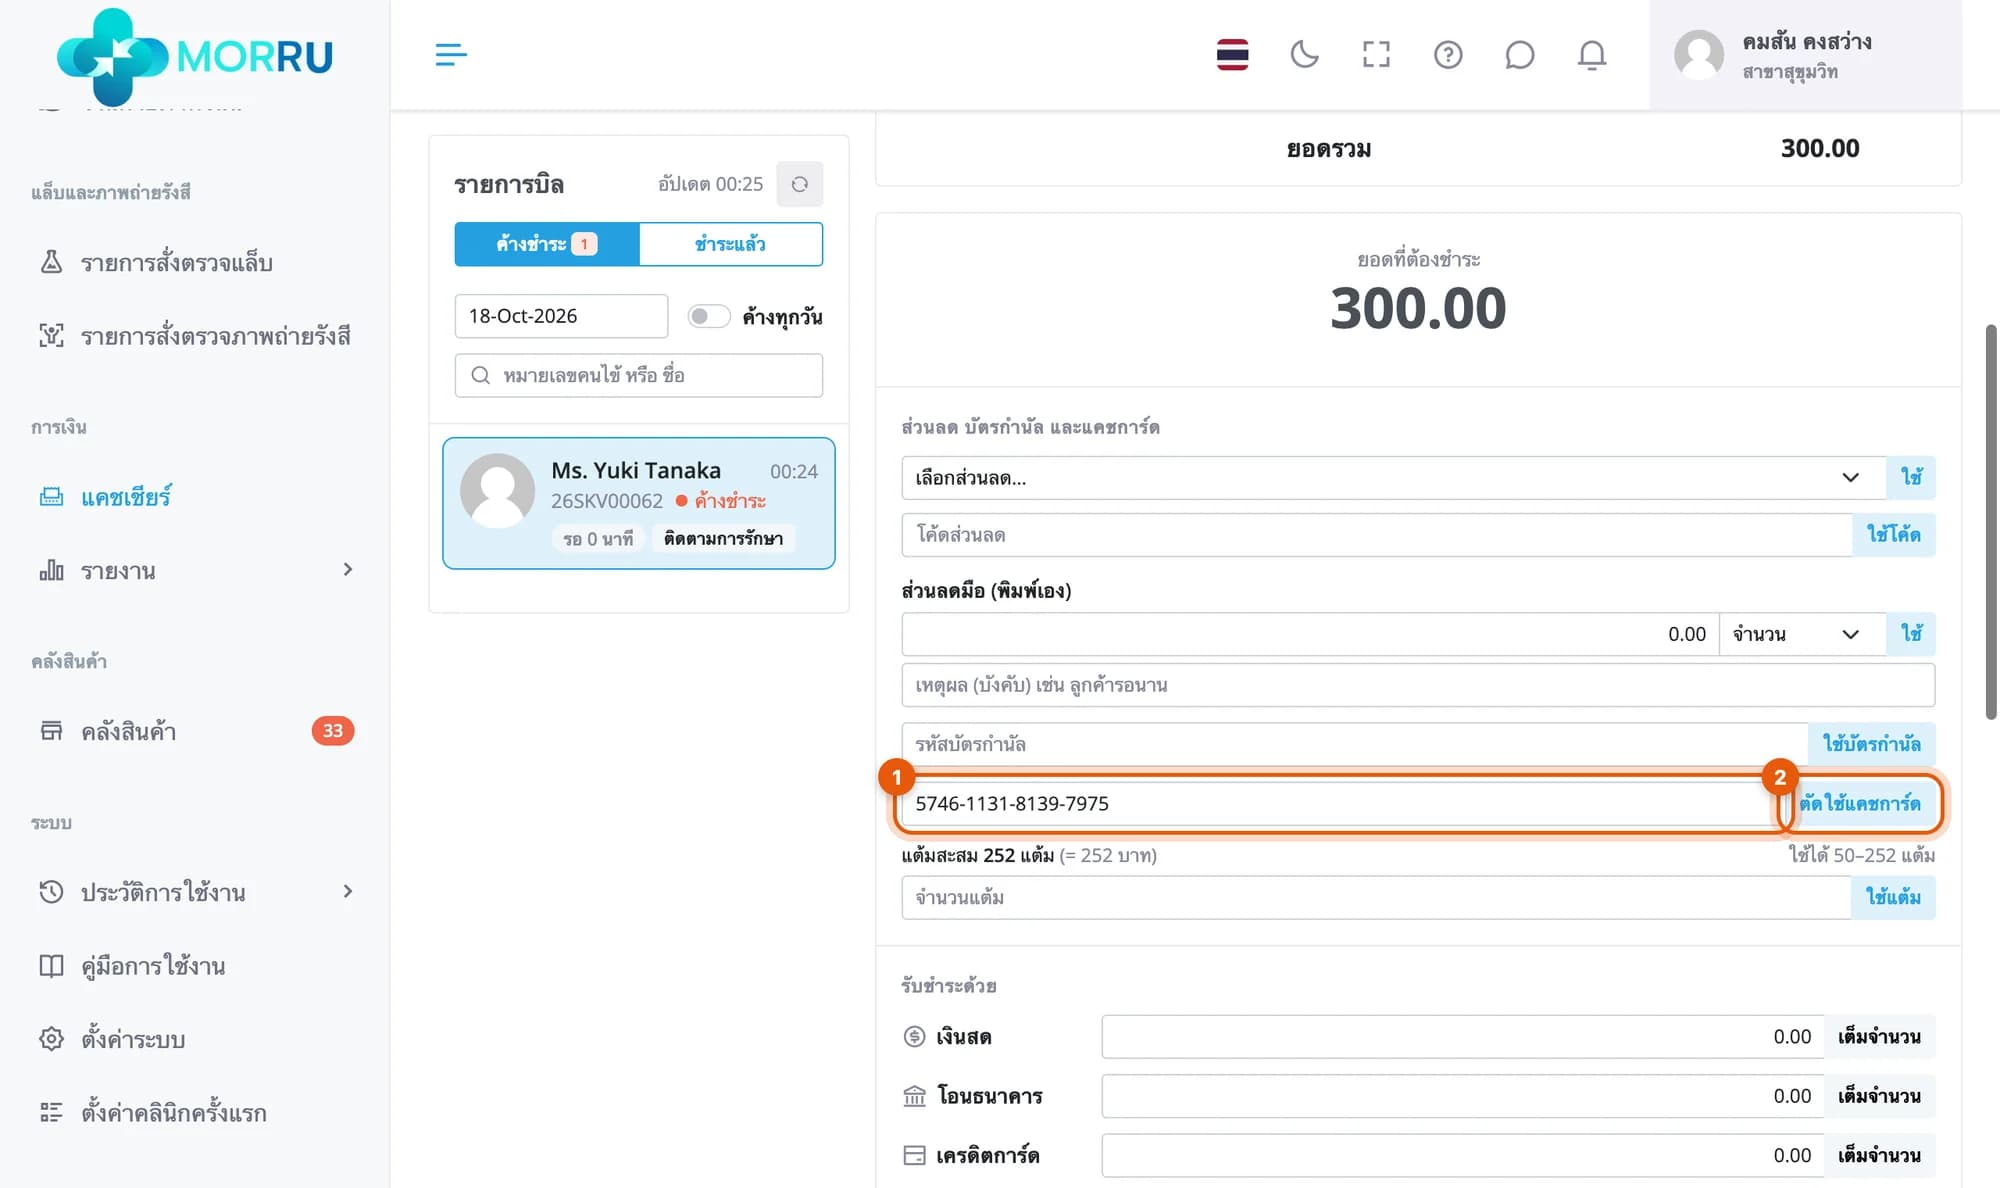Click the reports bar chart icon
This screenshot has width=2000, height=1188.
point(51,570)
